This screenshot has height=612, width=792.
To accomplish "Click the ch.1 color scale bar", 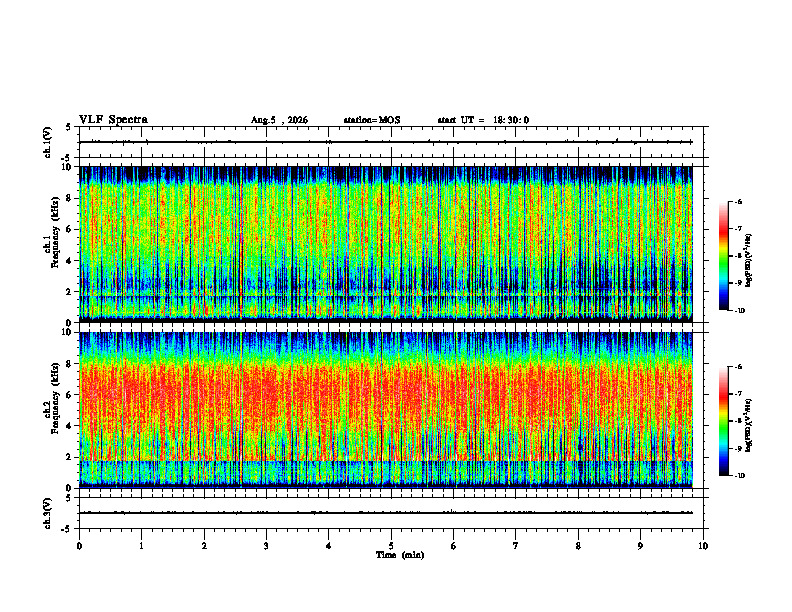I will click(x=723, y=256).
